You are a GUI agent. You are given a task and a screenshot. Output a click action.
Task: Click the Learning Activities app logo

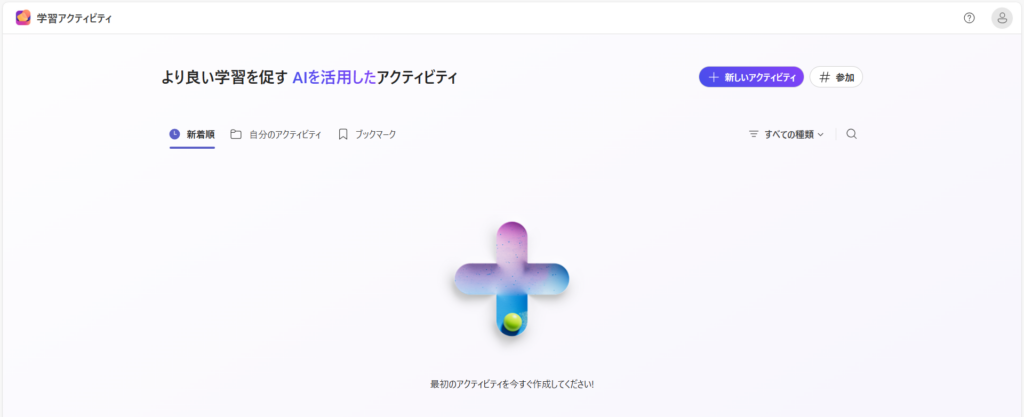[23, 17]
